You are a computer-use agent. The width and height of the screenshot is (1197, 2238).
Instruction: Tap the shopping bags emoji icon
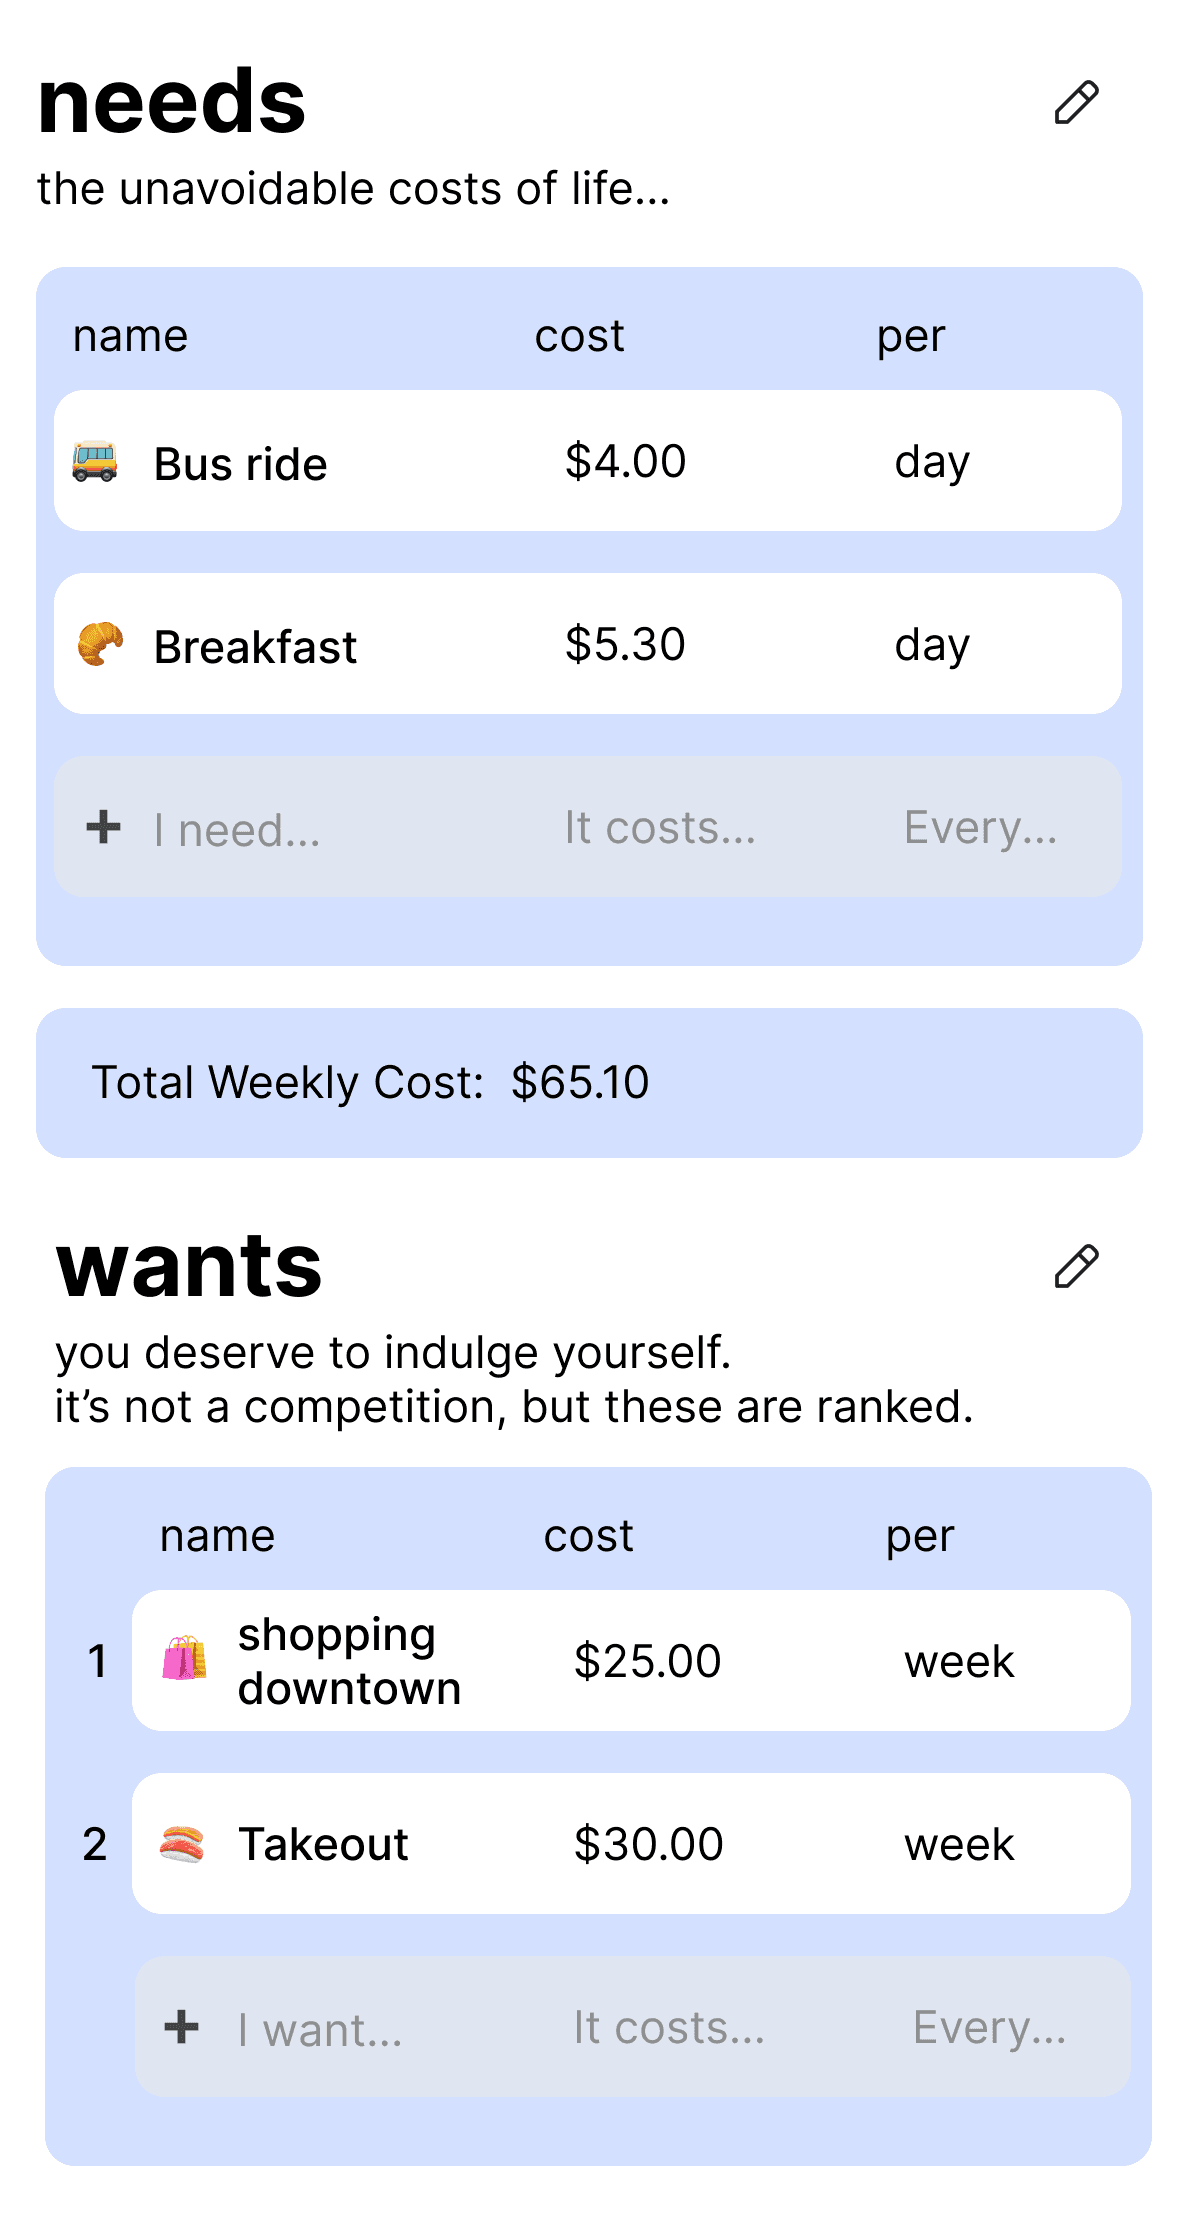[x=185, y=1658]
